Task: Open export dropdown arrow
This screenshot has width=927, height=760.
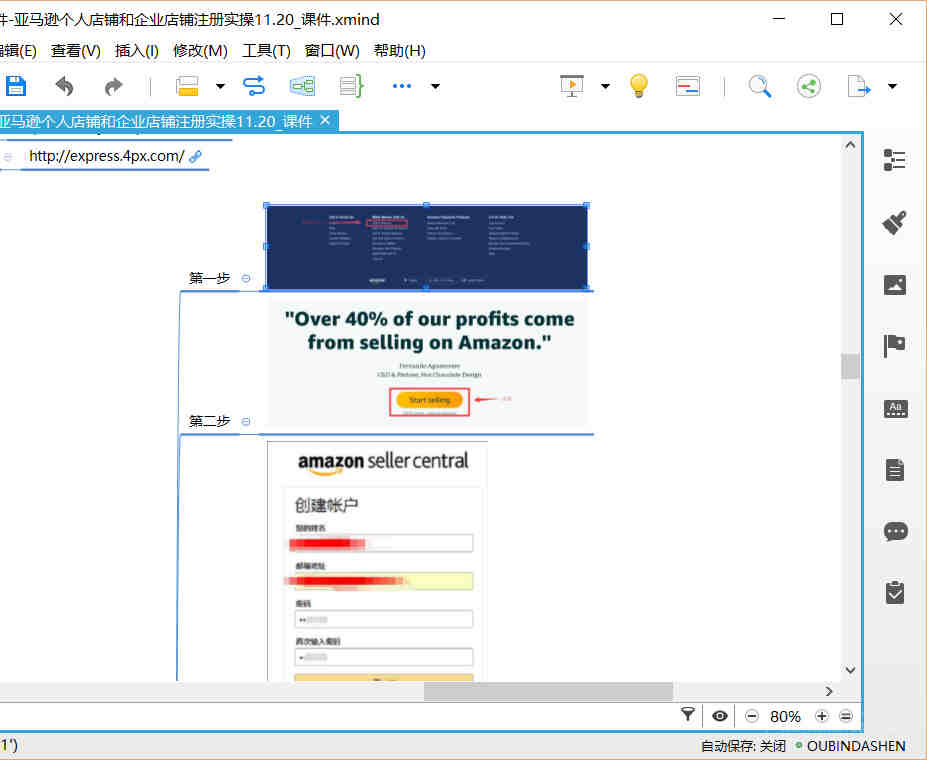Action: tap(892, 86)
